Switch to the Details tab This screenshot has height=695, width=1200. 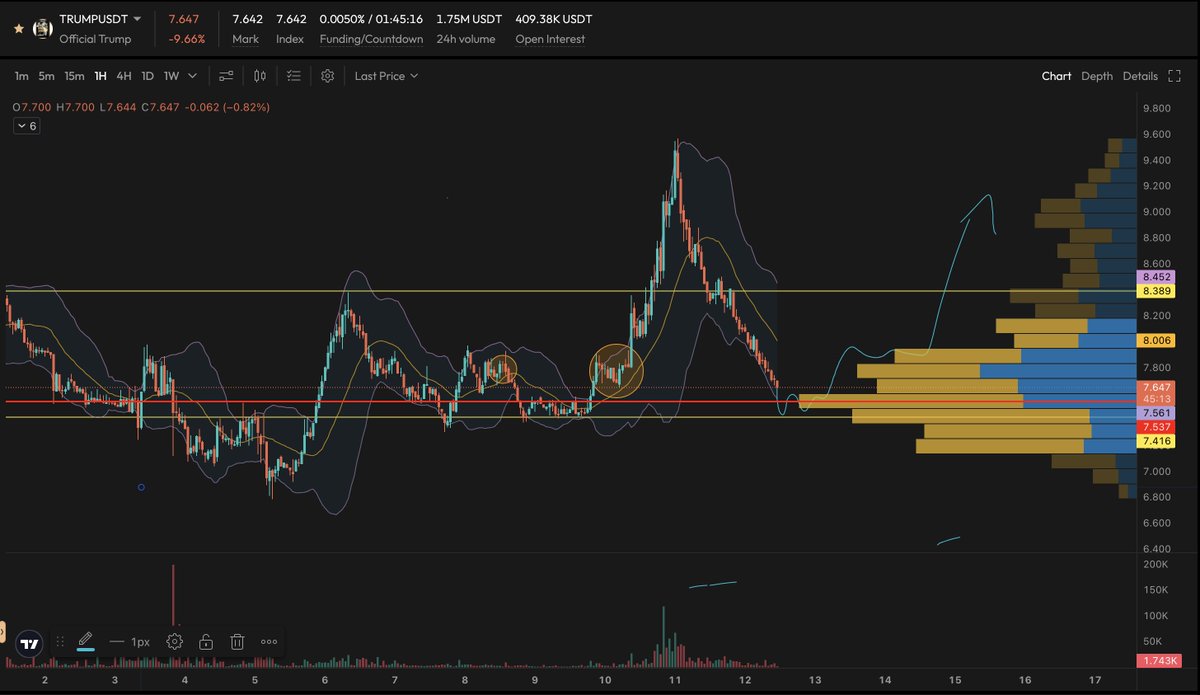pyautogui.click(x=1140, y=76)
